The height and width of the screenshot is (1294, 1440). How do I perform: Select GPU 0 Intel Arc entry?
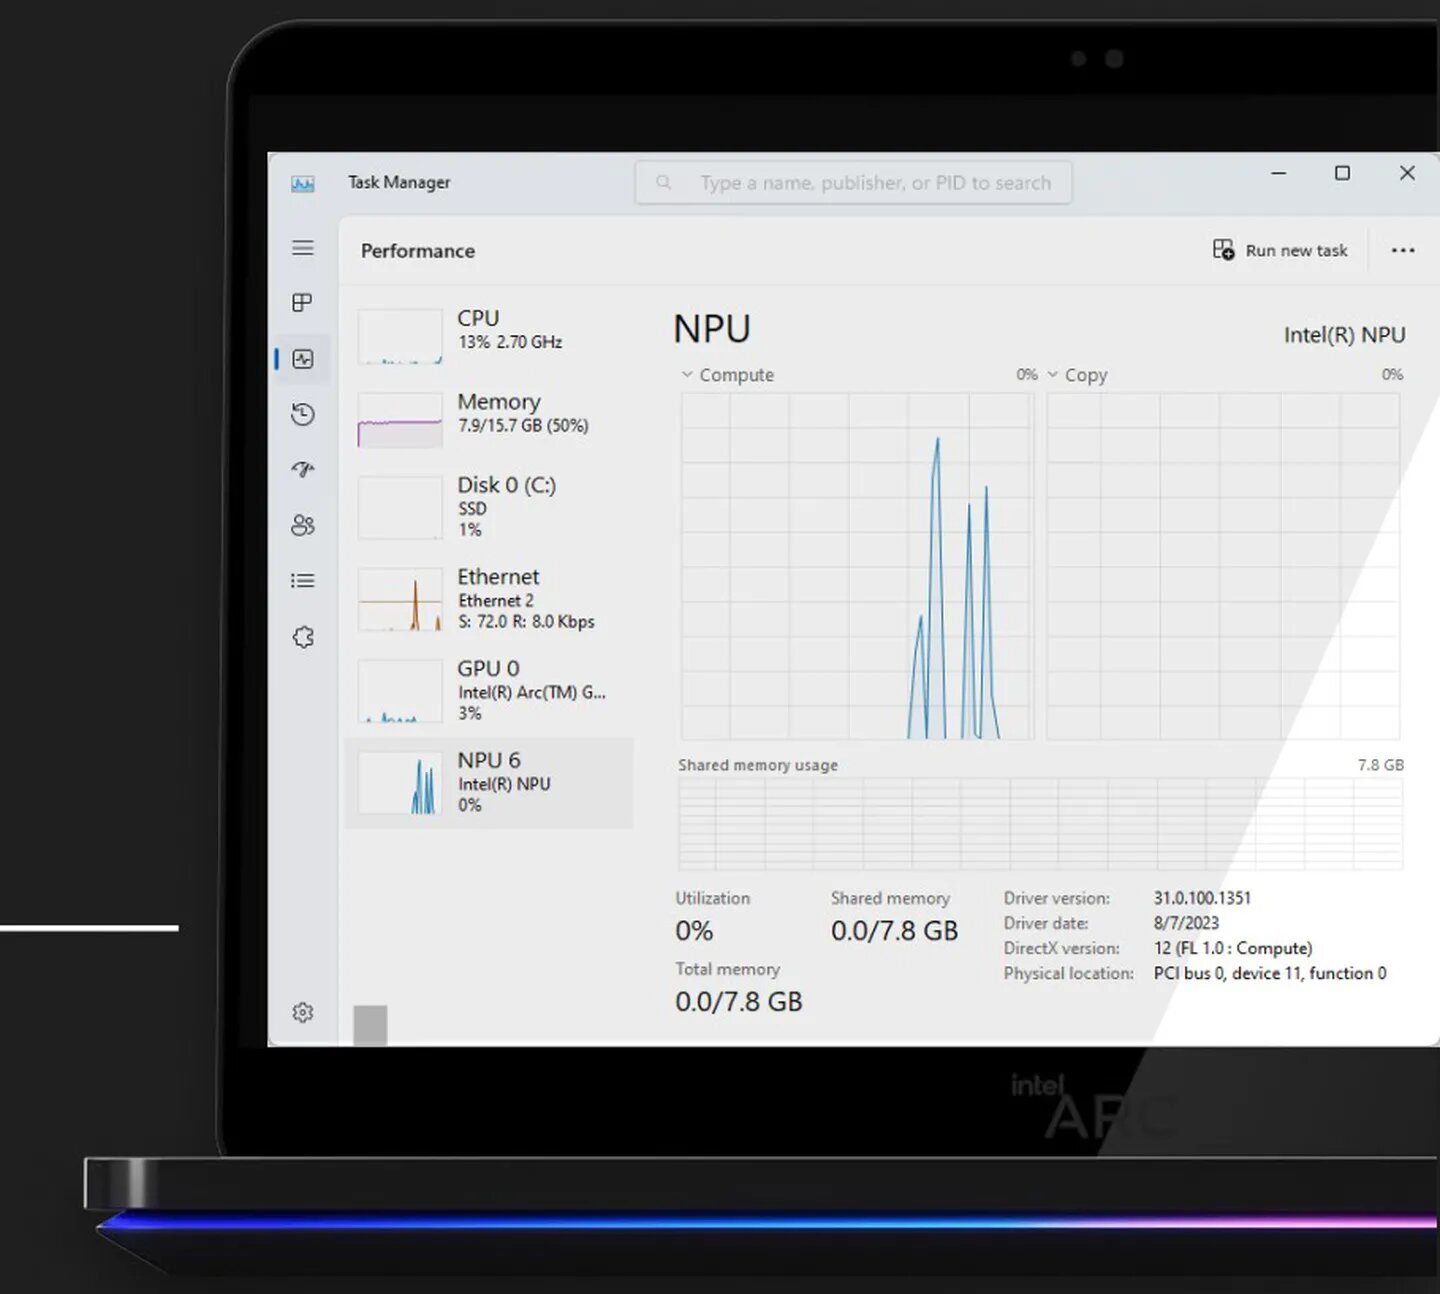click(x=489, y=690)
